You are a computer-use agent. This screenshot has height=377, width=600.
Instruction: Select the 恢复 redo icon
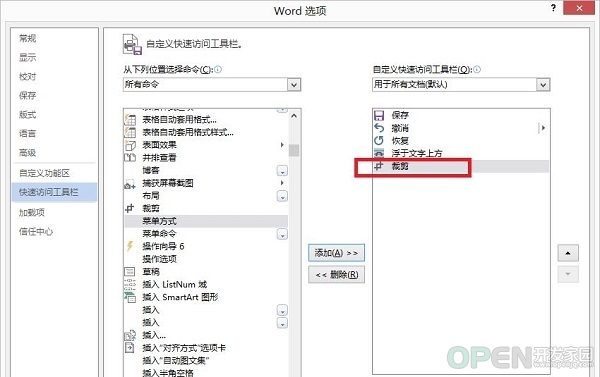(x=379, y=140)
